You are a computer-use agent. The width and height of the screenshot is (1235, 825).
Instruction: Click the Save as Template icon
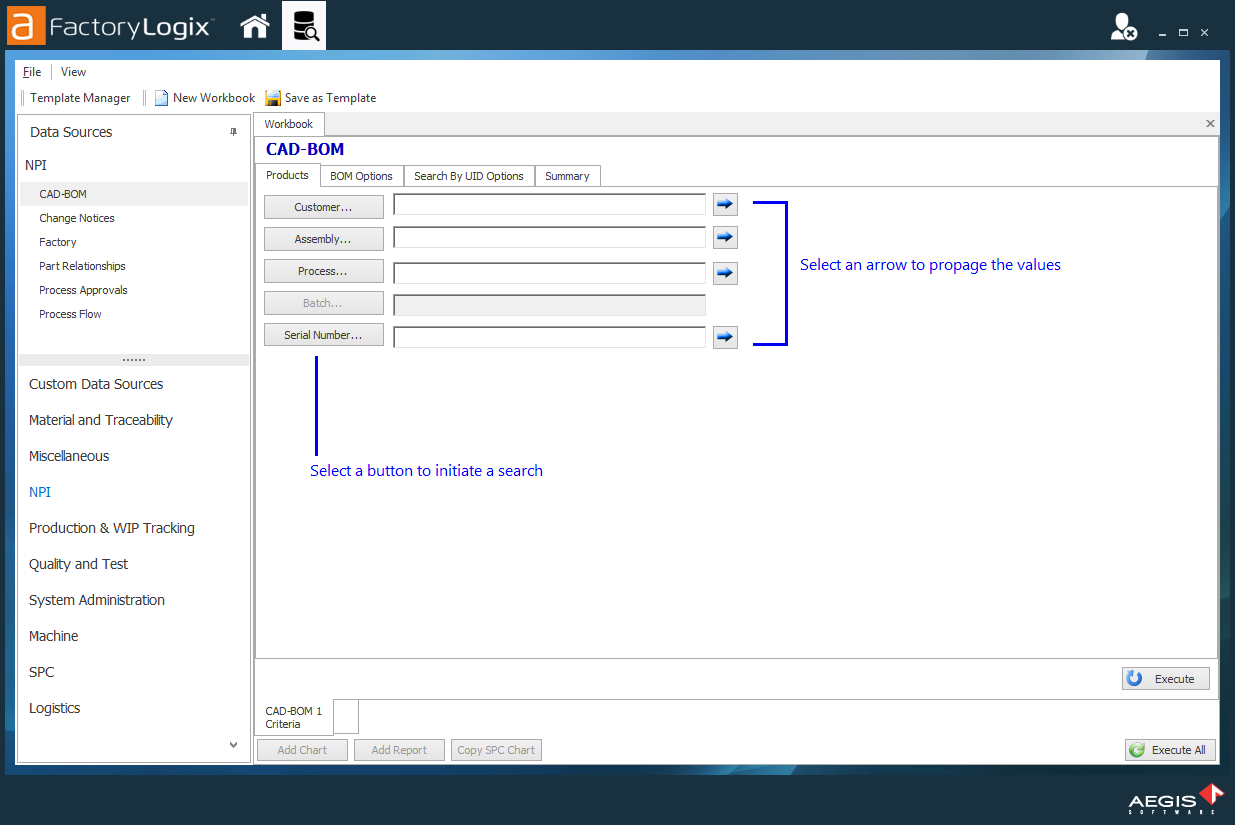[x=272, y=97]
